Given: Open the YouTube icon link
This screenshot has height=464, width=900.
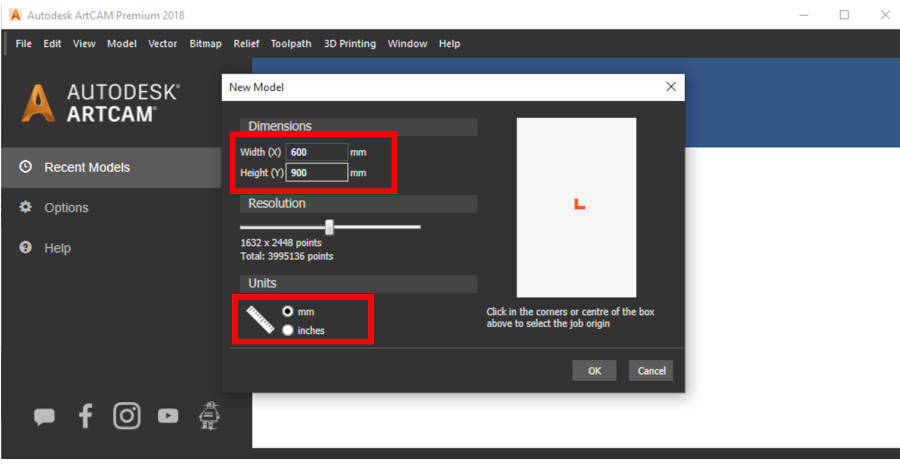Looking at the screenshot, I should pyautogui.click(x=168, y=416).
